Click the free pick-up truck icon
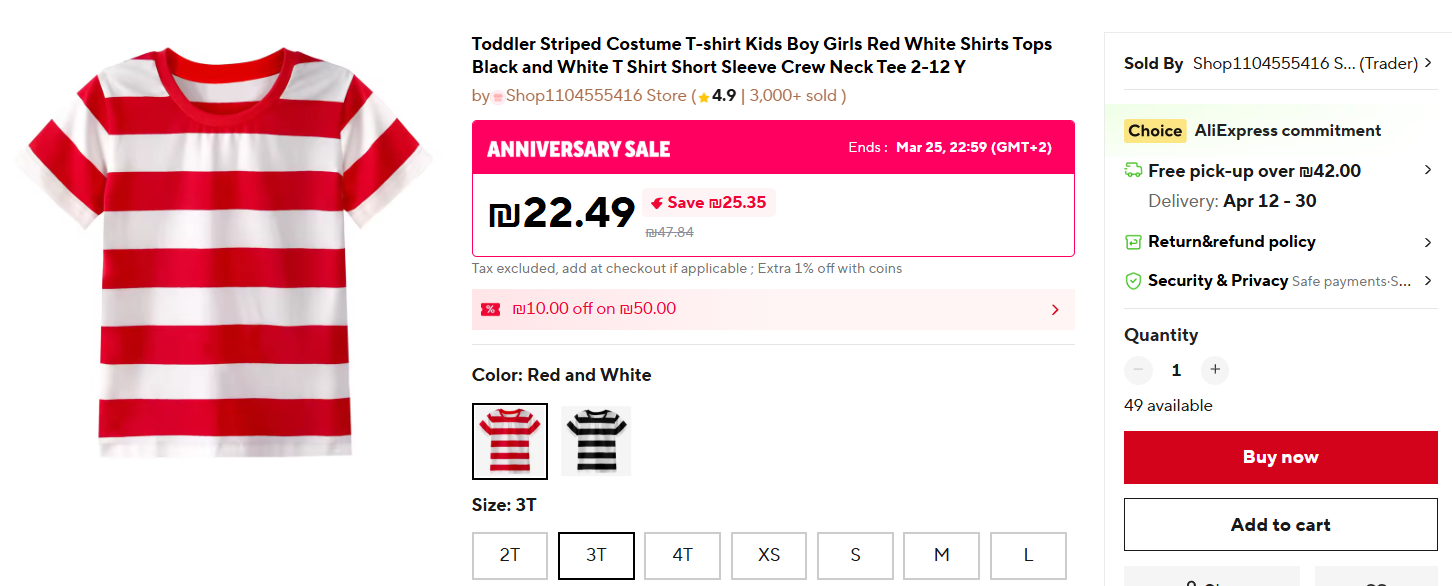The image size is (1452, 586). (1133, 171)
